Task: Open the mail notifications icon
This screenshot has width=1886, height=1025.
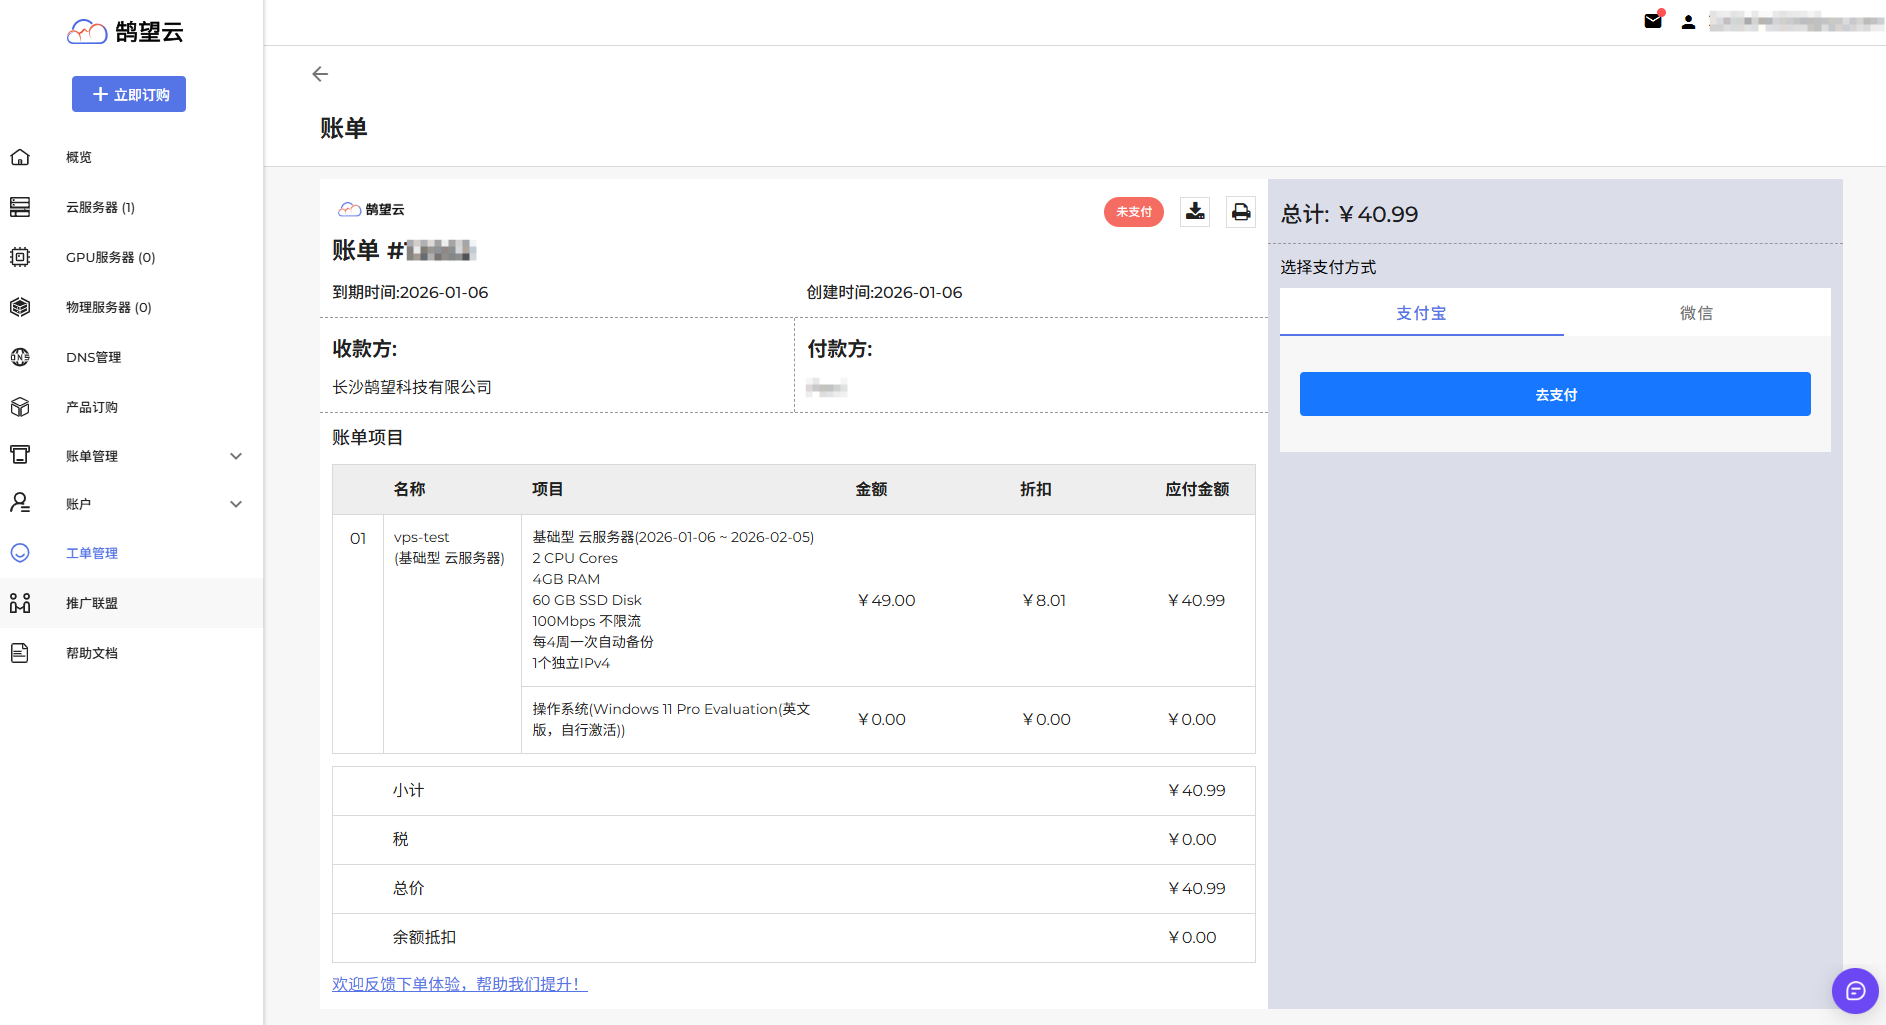Action: [x=1653, y=21]
